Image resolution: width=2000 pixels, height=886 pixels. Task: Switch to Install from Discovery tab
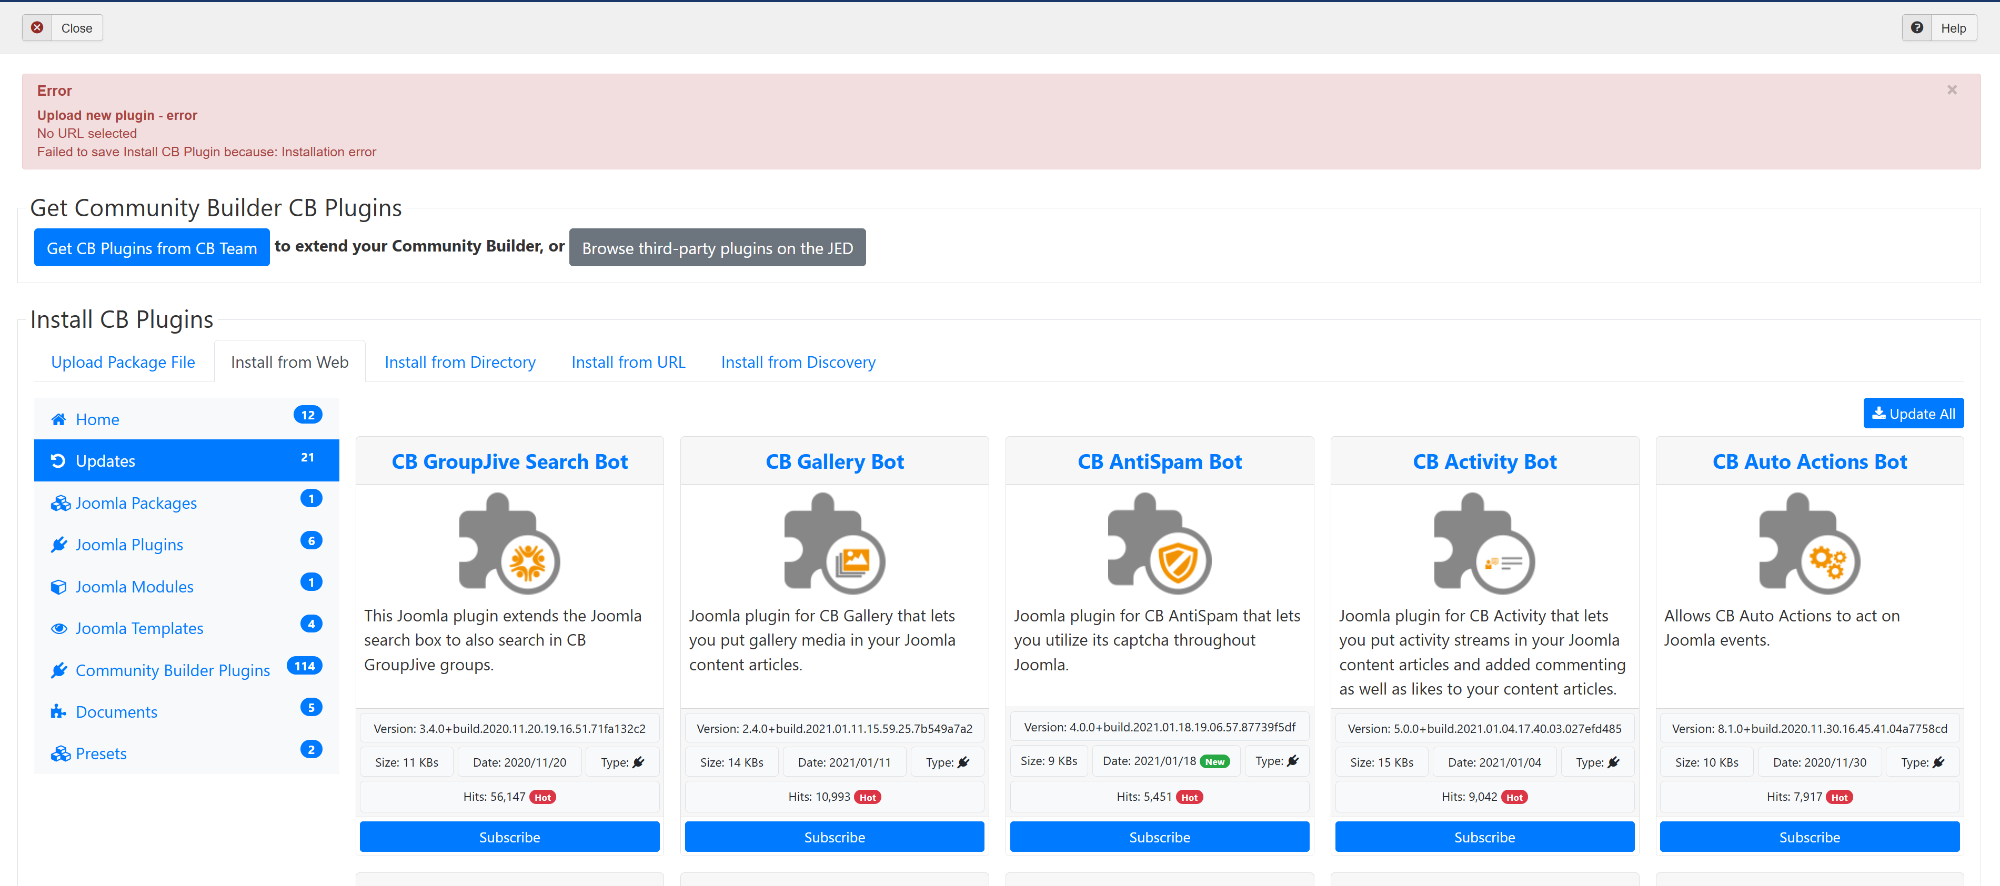point(798,362)
